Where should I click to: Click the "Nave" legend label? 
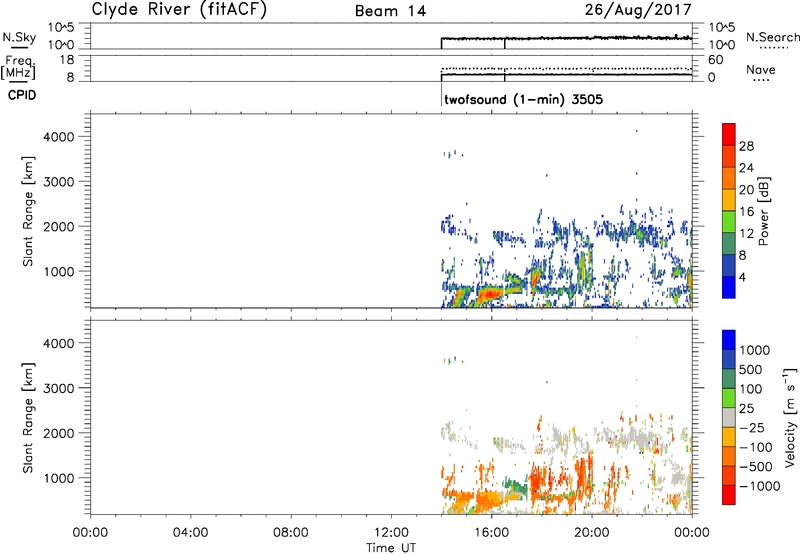click(761, 69)
